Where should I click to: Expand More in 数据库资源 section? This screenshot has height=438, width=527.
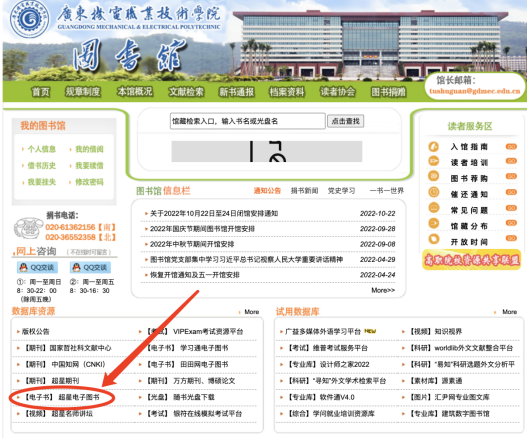[x=252, y=312]
